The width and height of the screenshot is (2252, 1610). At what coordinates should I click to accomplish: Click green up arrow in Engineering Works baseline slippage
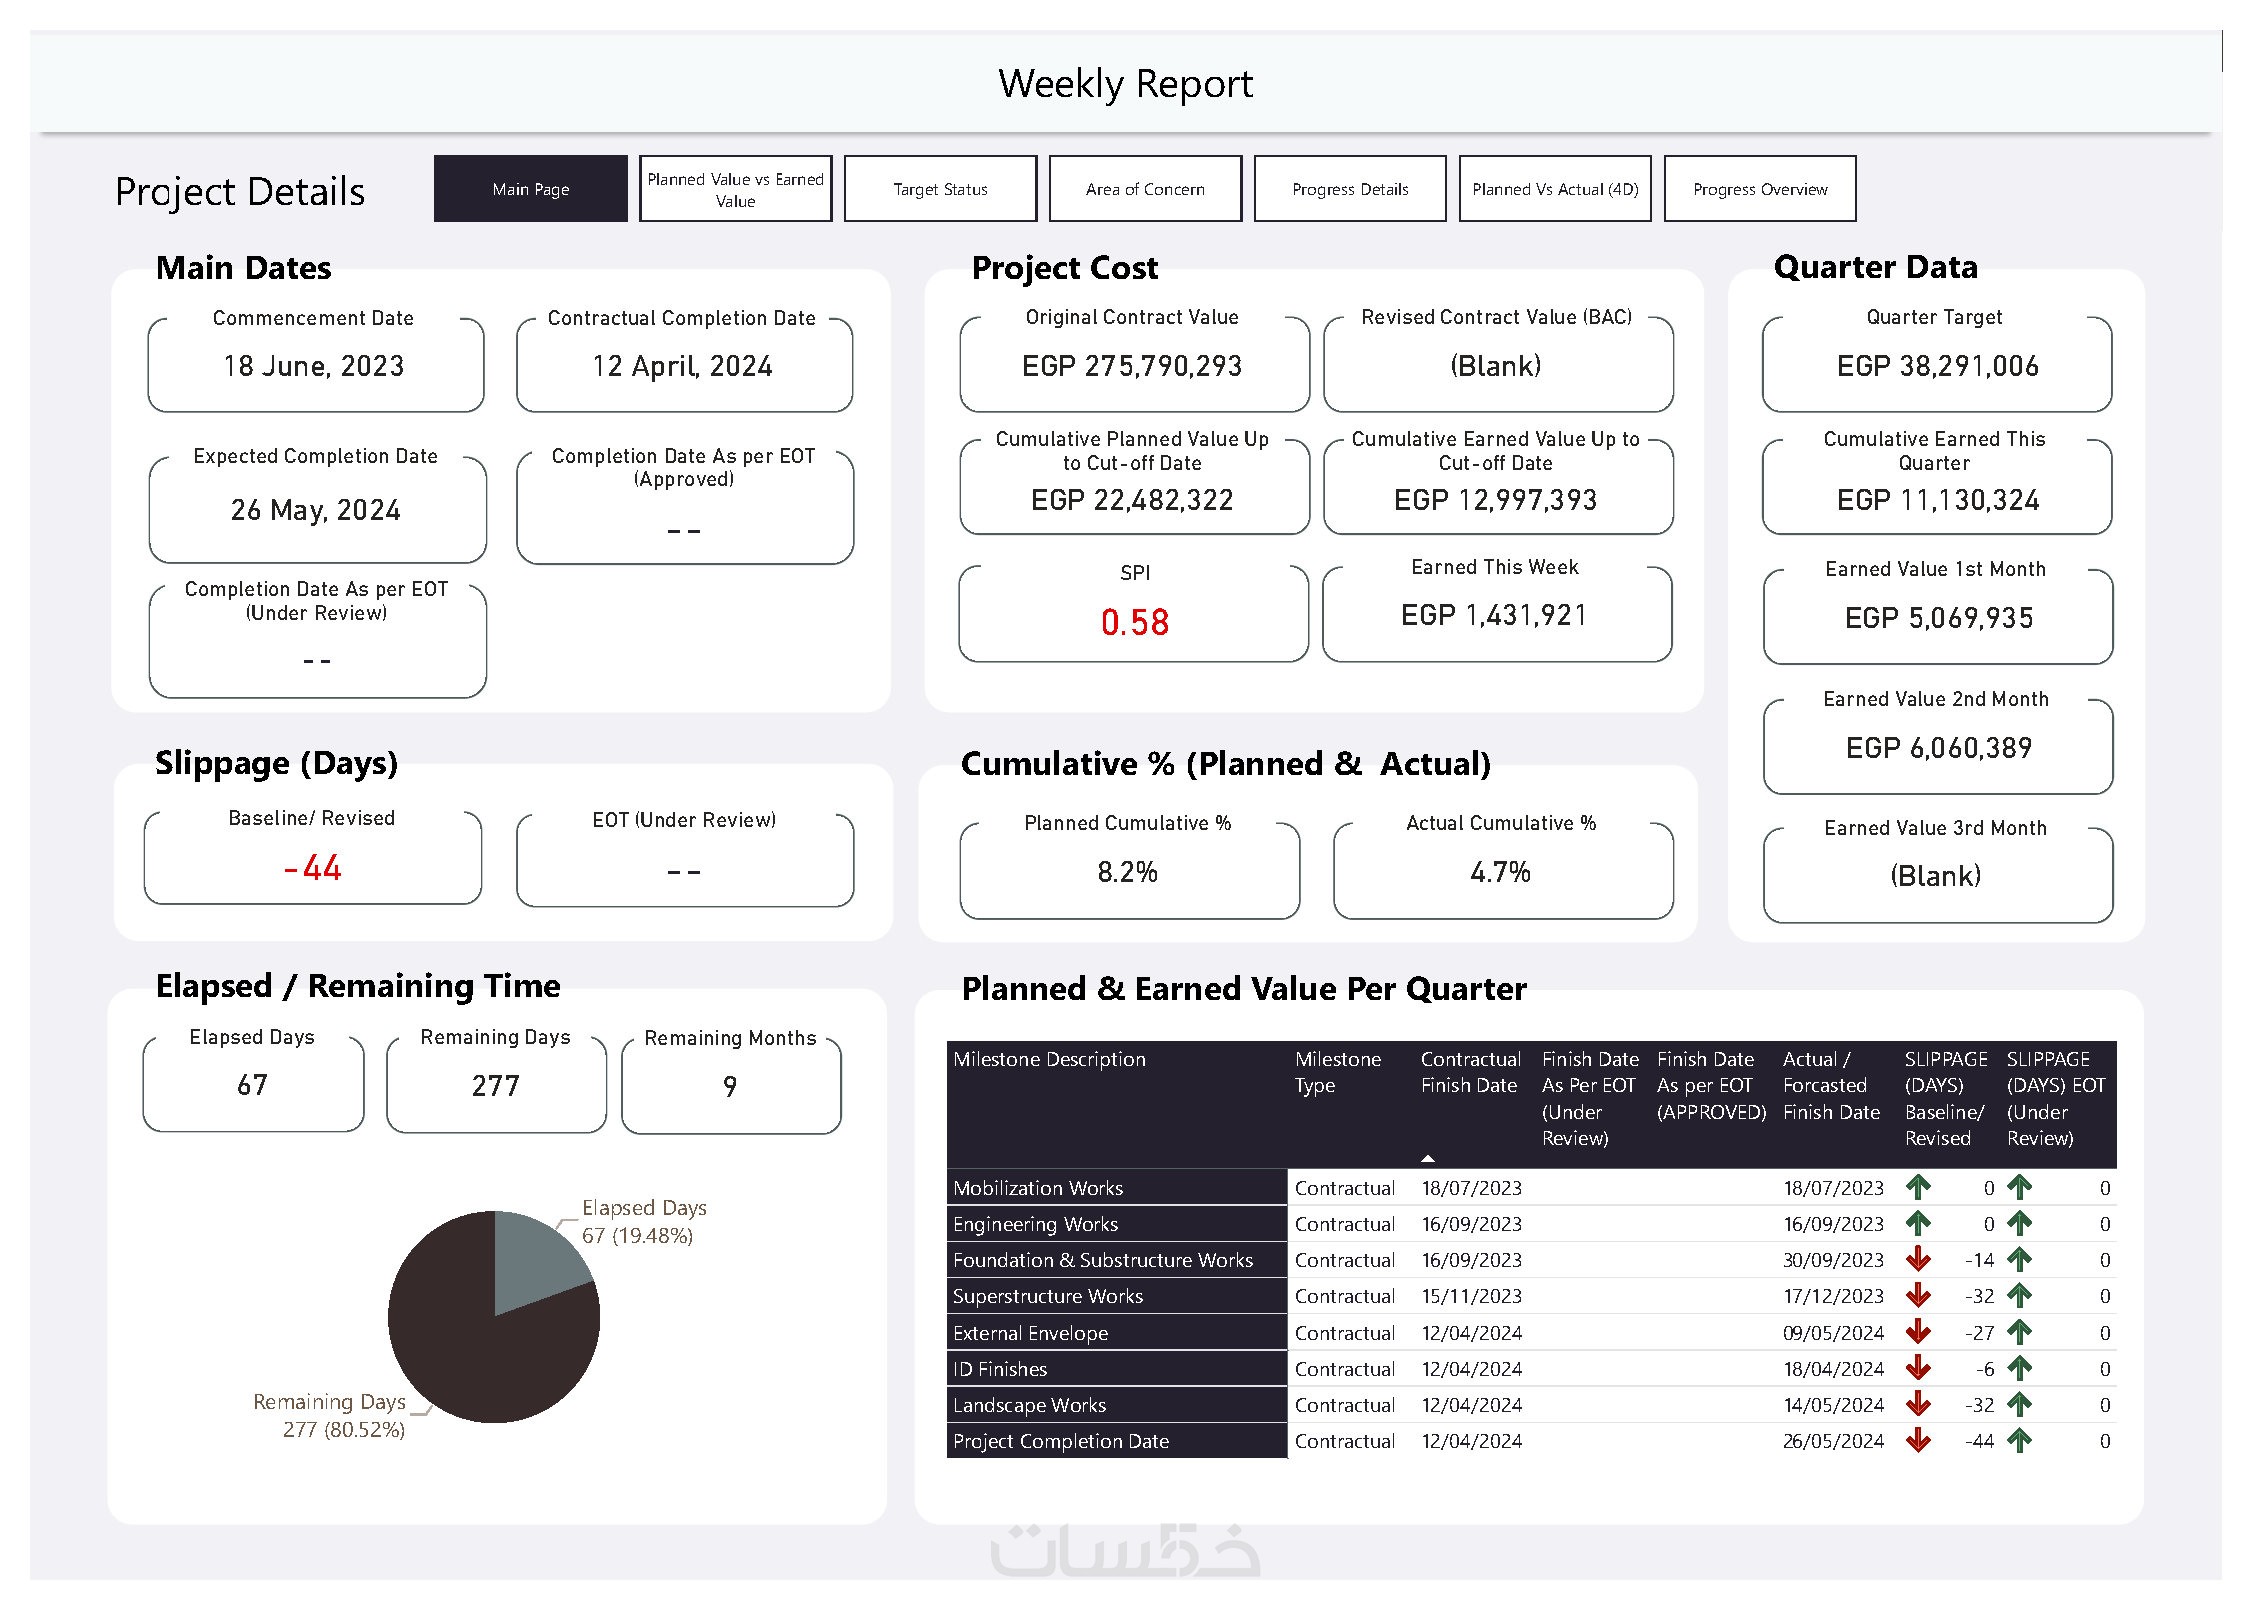[1917, 1224]
